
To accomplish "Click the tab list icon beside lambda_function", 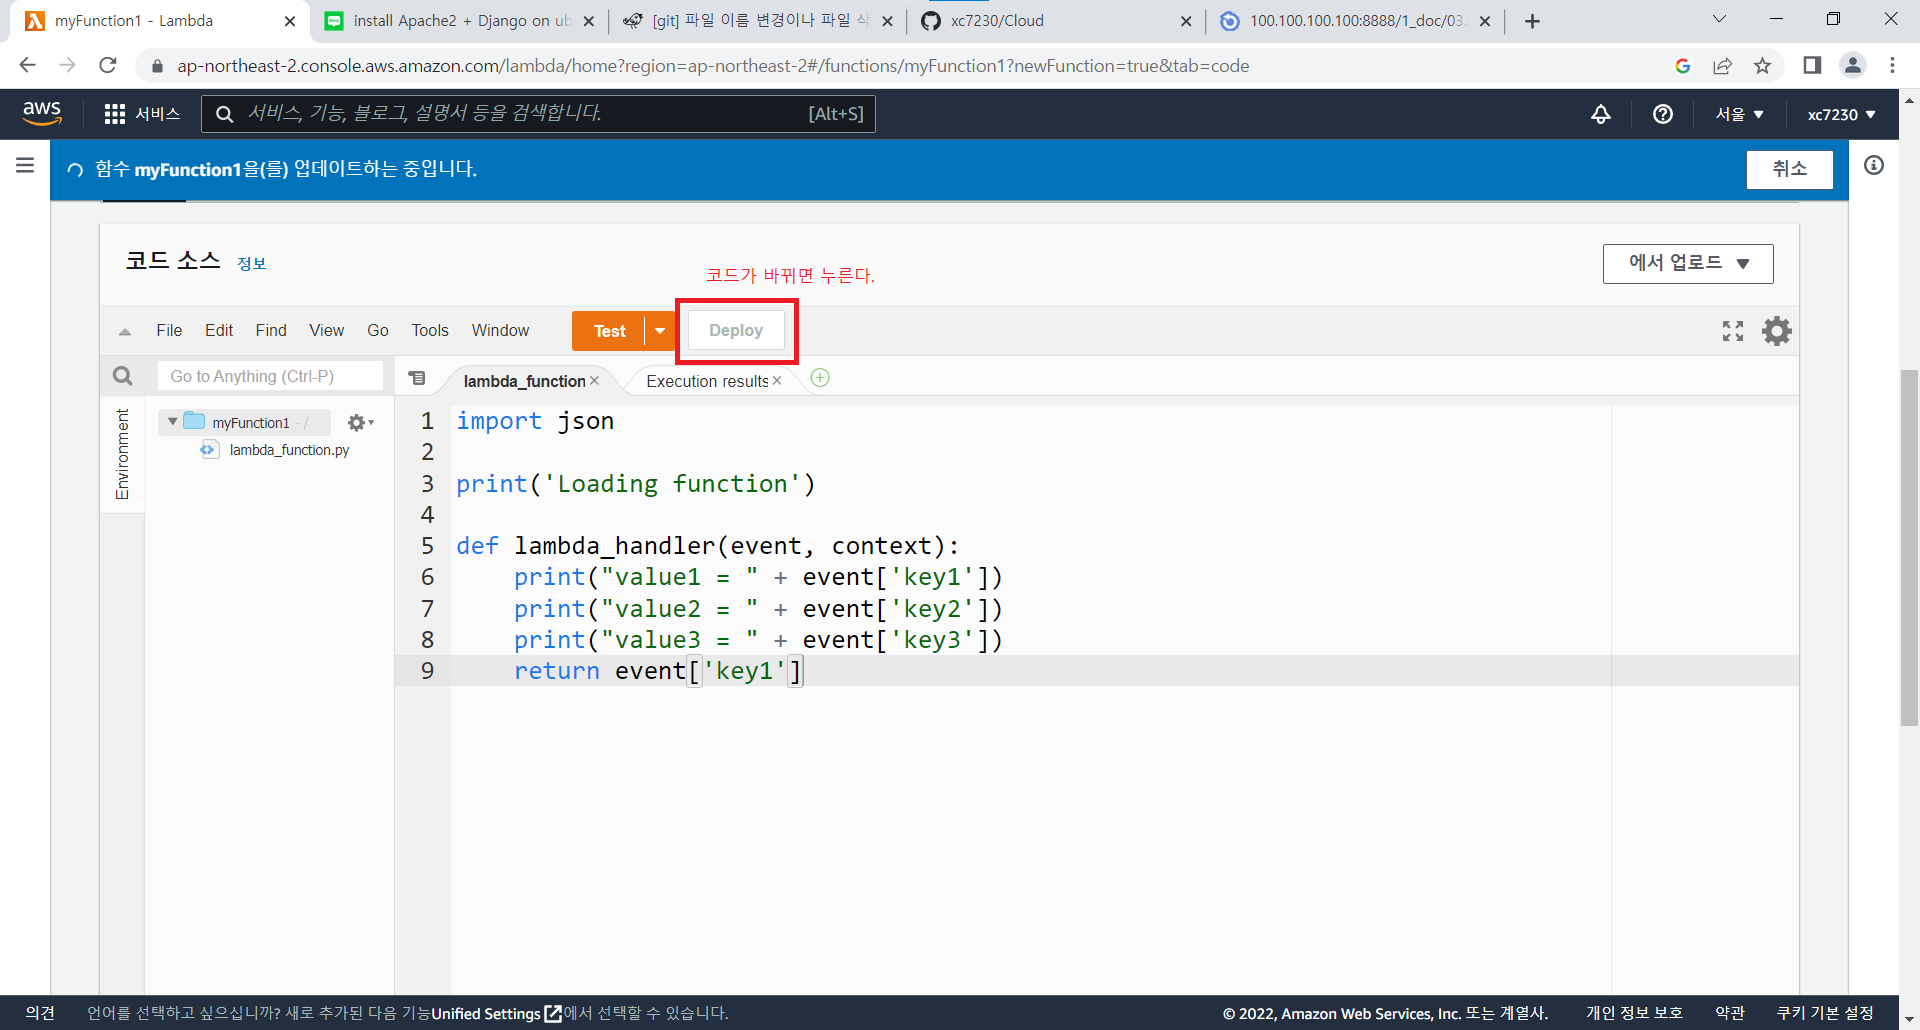I will coord(418,378).
